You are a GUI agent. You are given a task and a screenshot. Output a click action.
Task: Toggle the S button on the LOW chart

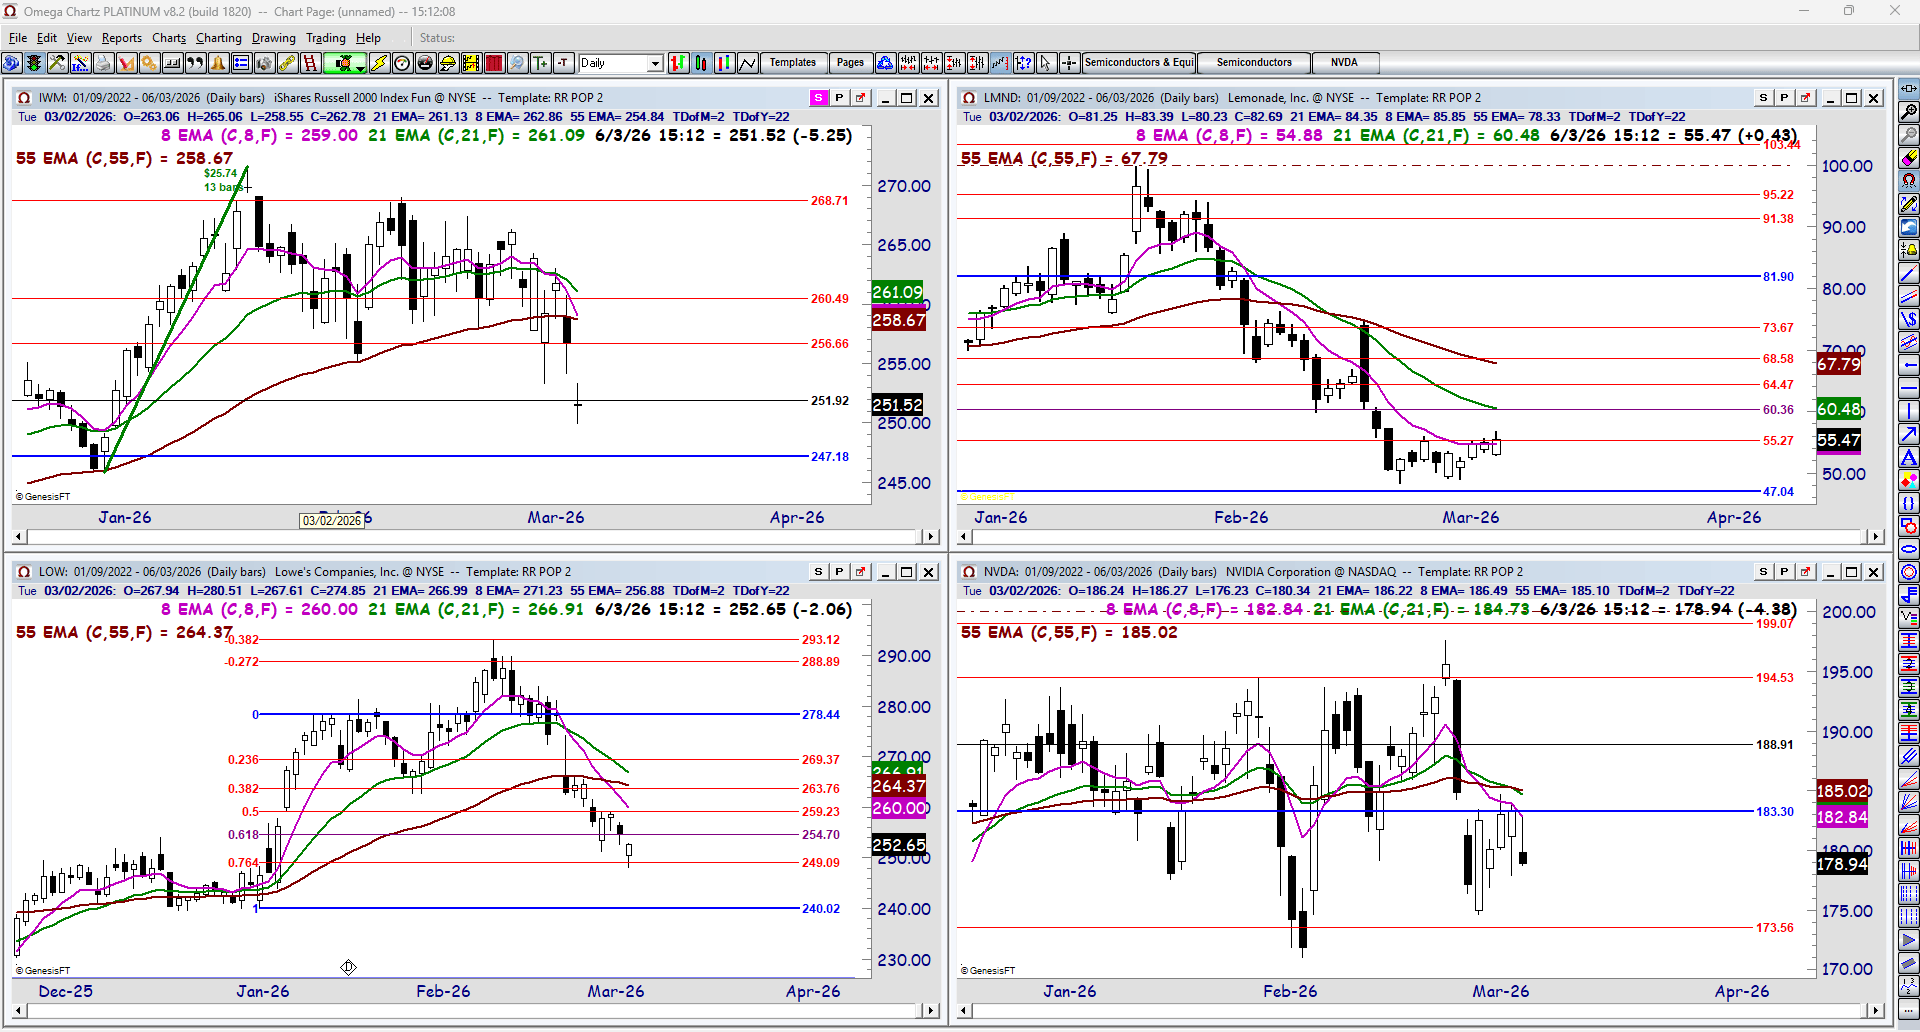point(818,572)
